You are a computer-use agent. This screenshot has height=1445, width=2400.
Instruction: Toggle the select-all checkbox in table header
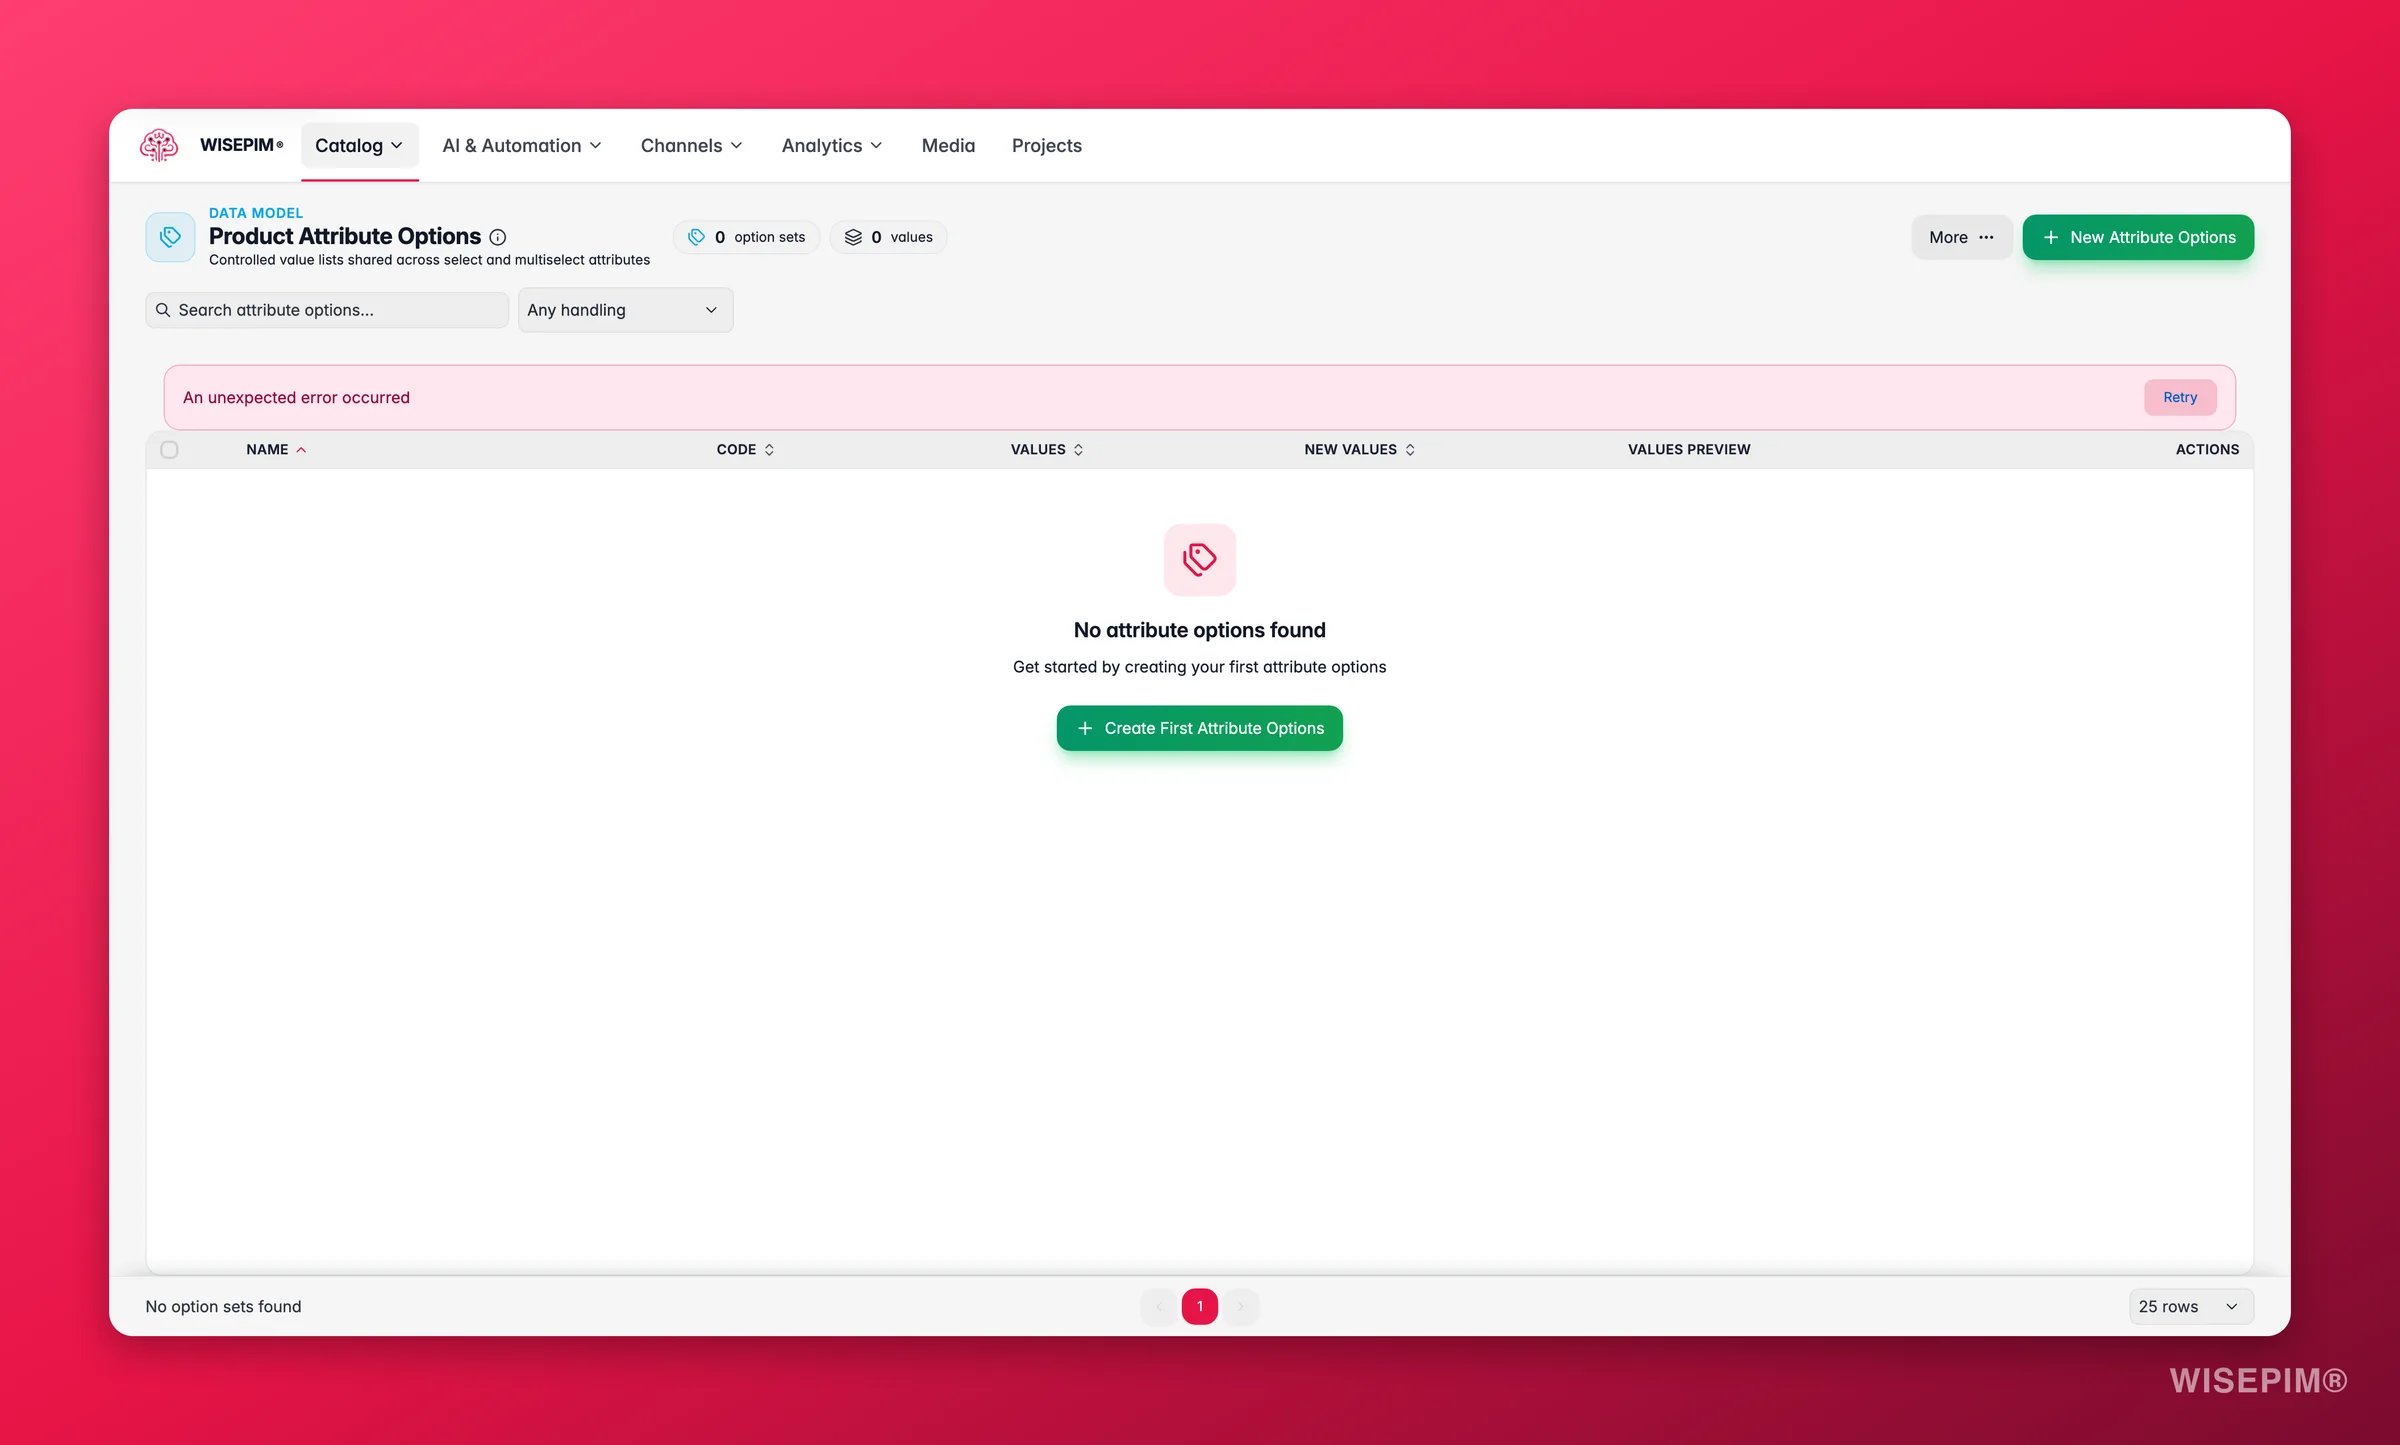pyautogui.click(x=169, y=450)
